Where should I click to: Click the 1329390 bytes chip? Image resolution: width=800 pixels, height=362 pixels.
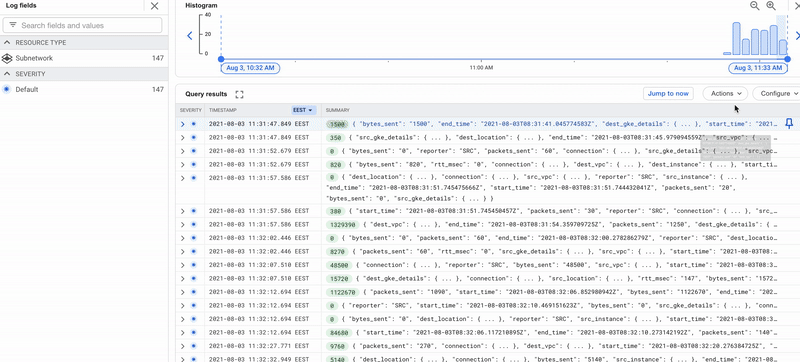pos(343,224)
